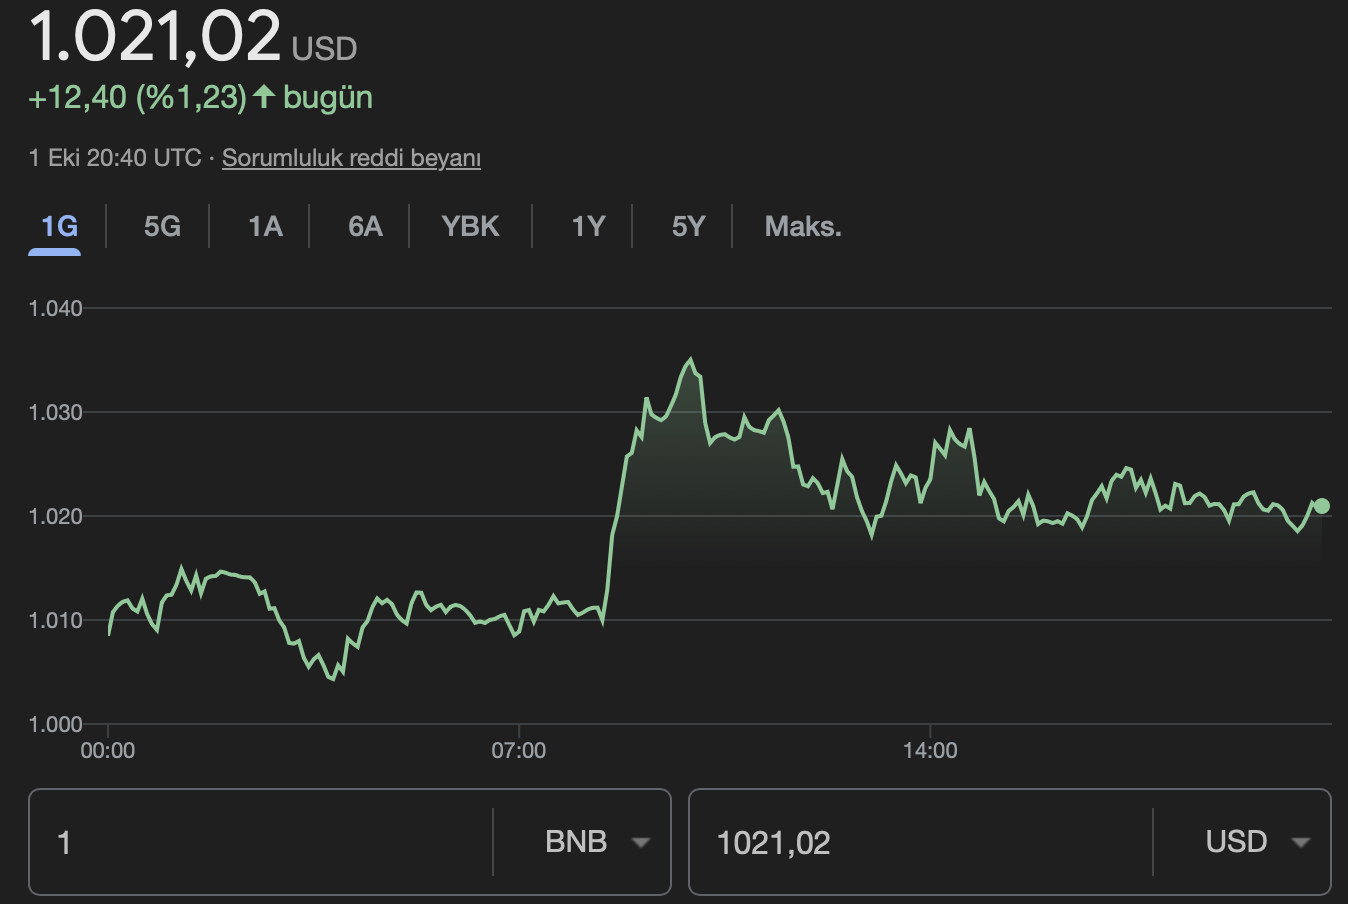
Task: Click the BNB dropdown arrow icon
Action: (x=641, y=843)
